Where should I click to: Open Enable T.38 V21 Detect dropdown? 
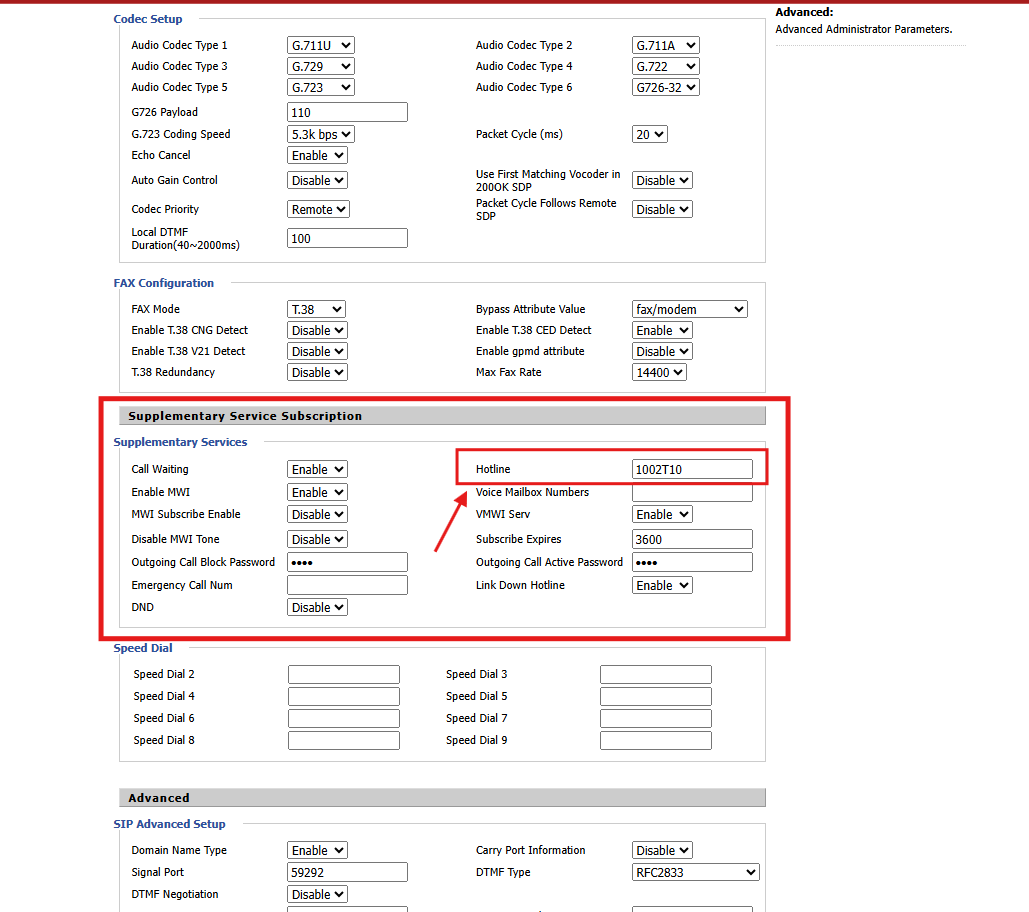tap(317, 351)
